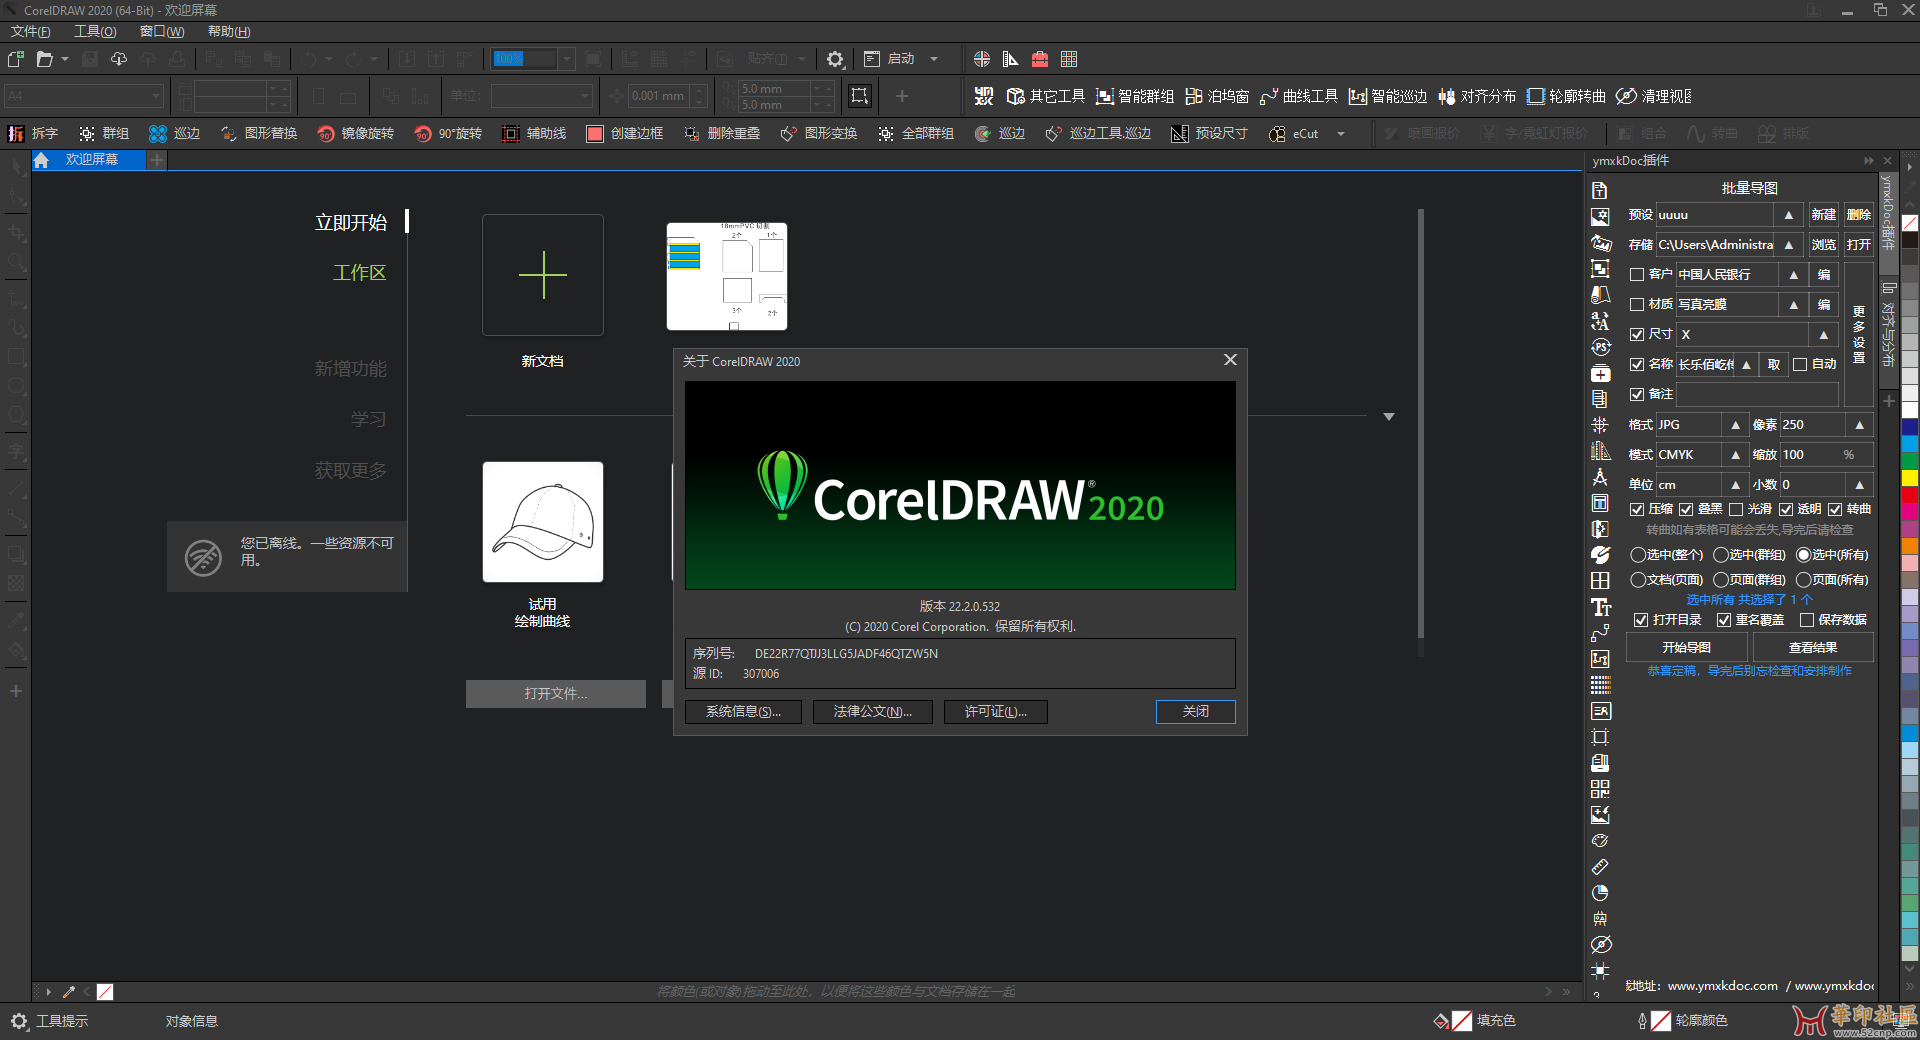This screenshot has height=1040, width=1920.
Task: Toggle the 材质 checkbox
Action: click(x=1637, y=304)
